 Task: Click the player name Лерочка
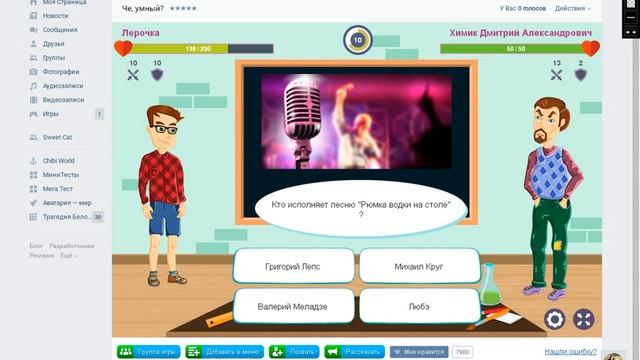[x=140, y=33]
